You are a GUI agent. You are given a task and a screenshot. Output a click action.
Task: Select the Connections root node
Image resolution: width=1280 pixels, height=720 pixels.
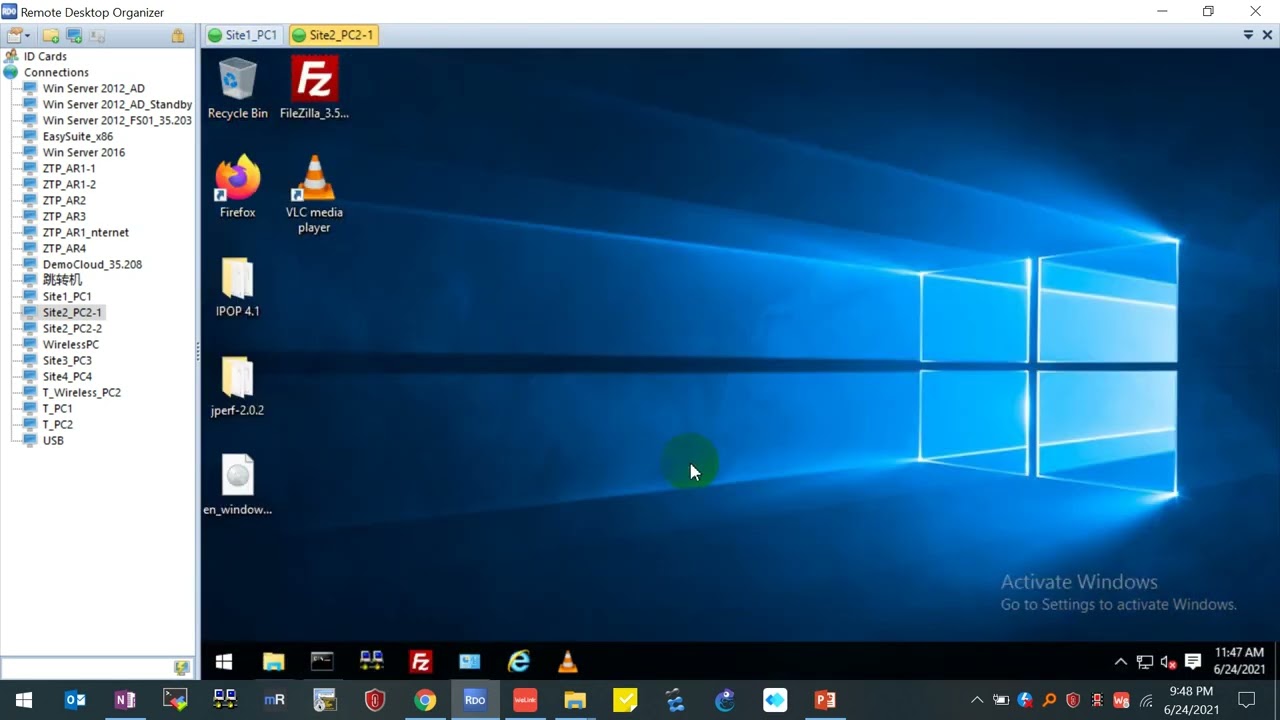(56, 73)
